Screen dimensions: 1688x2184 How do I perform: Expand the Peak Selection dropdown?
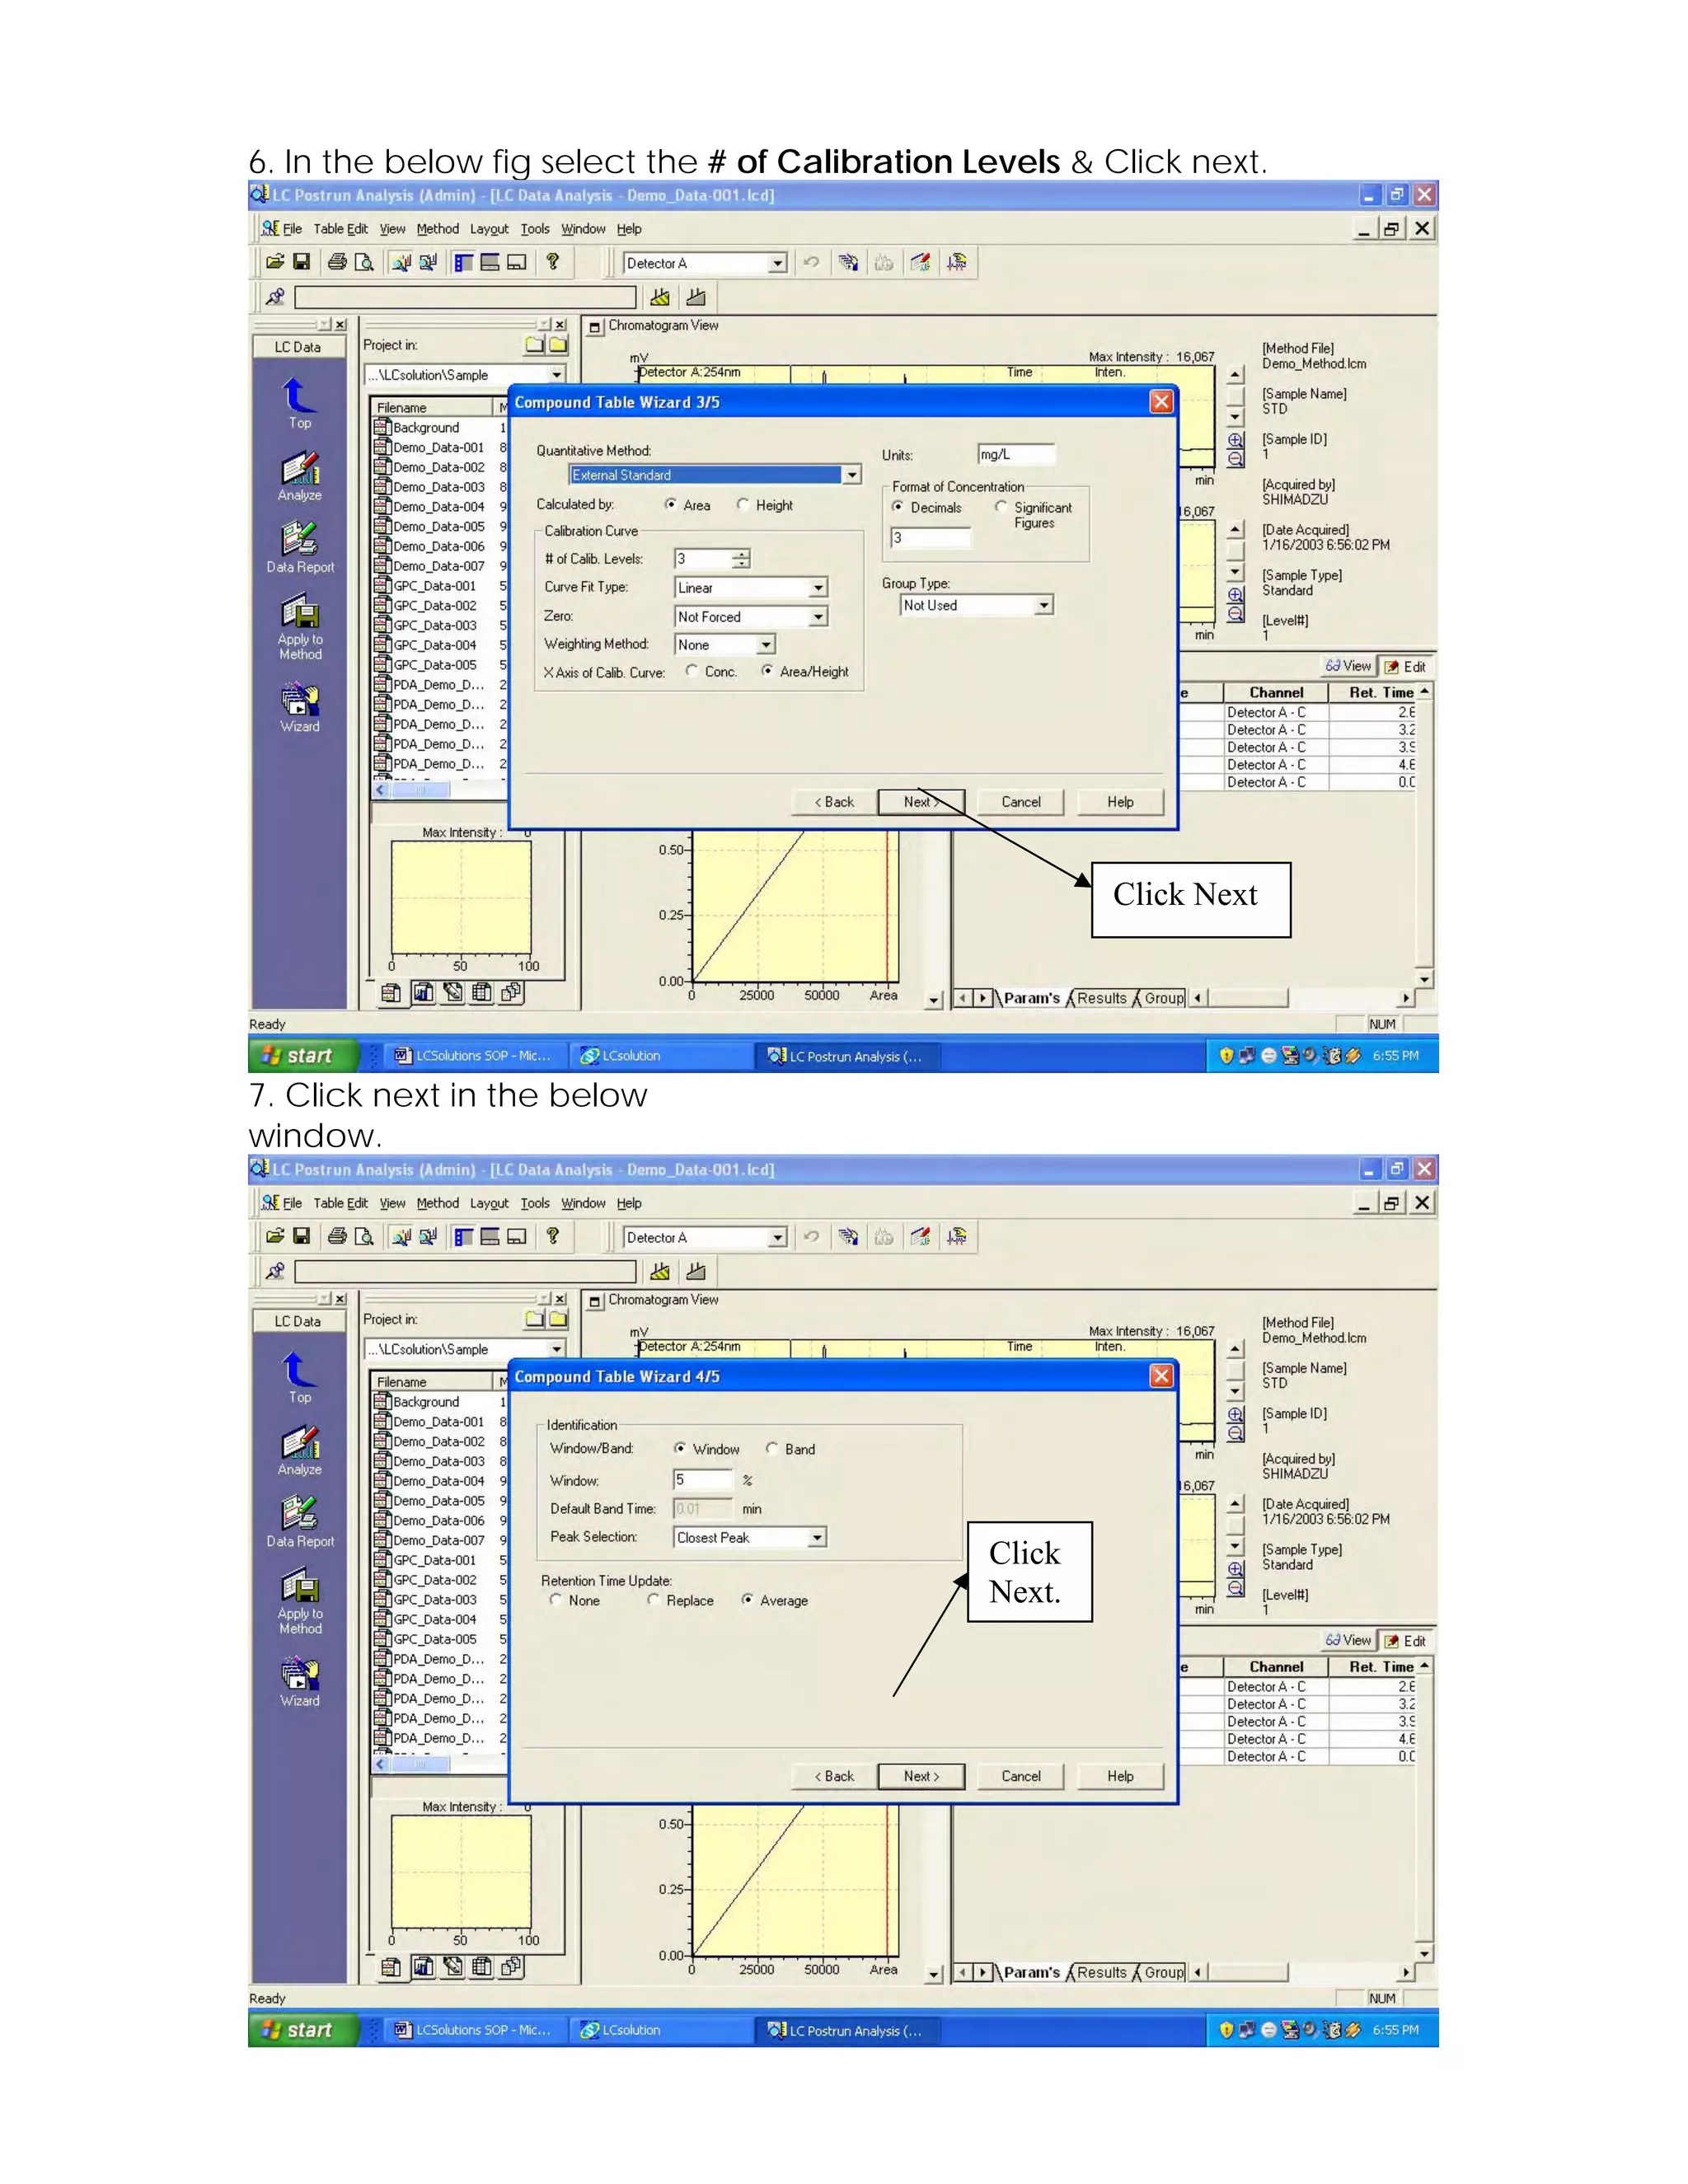pos(817,1538)
